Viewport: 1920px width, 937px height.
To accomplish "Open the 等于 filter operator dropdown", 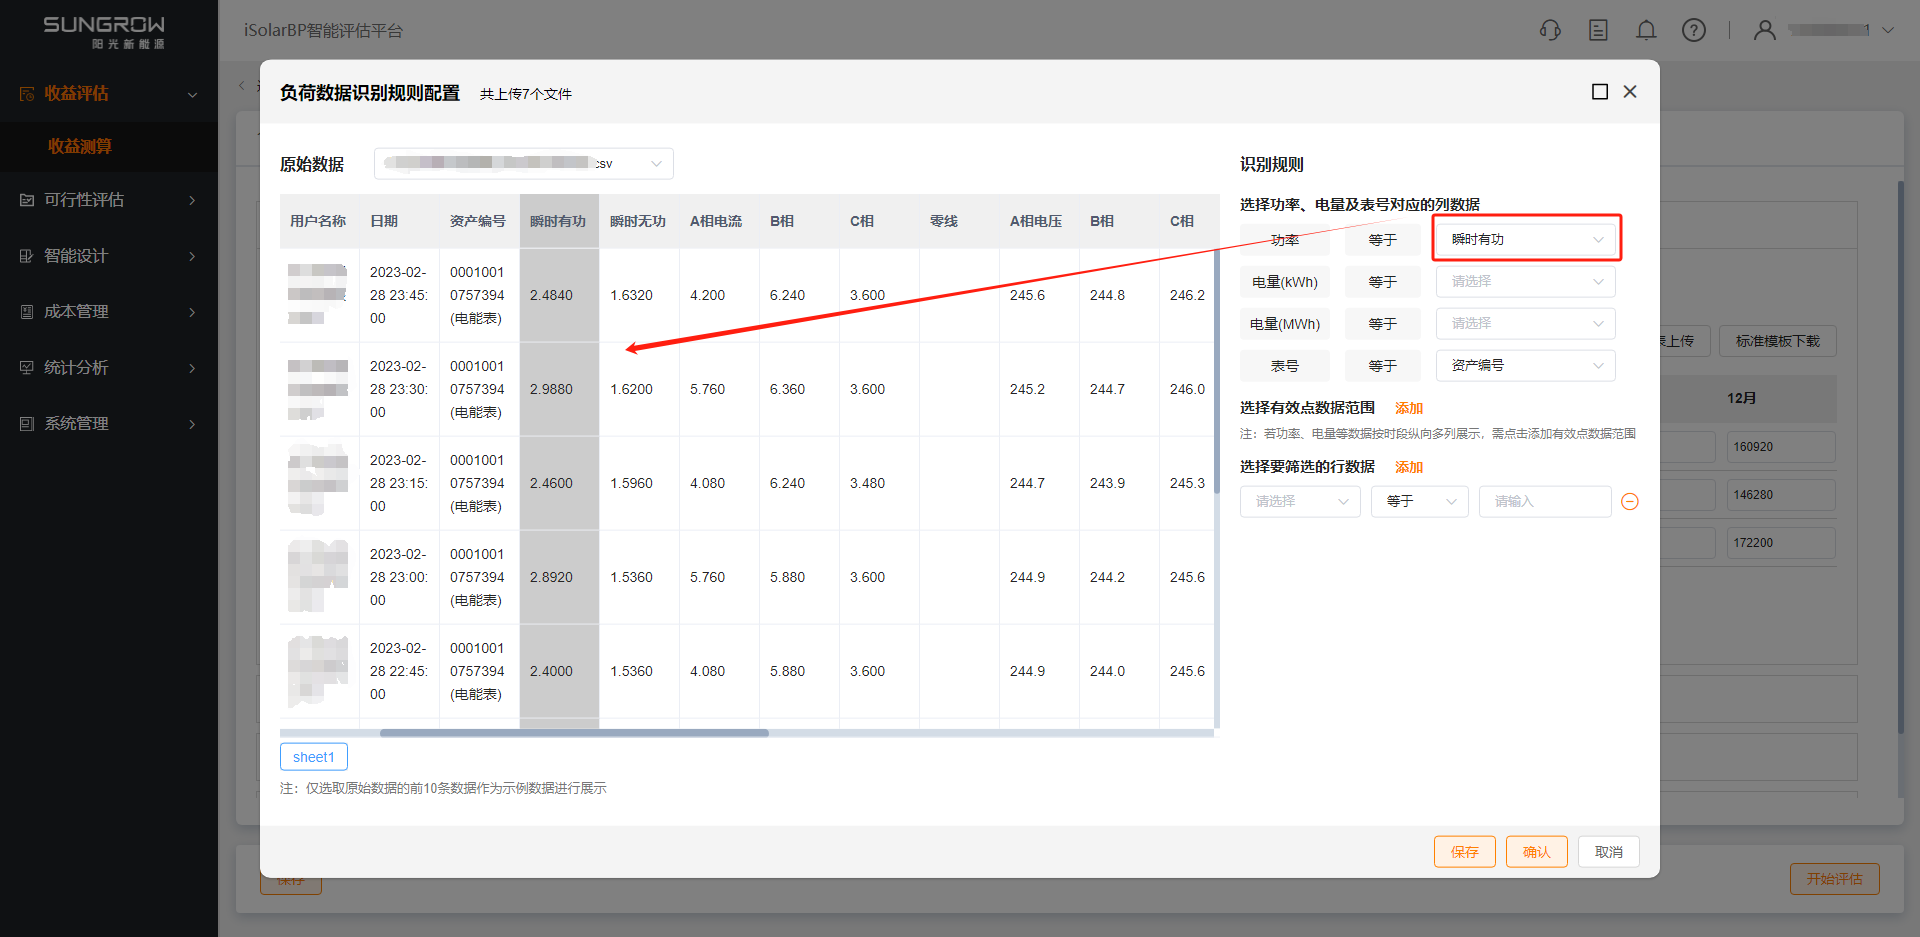I will coord(1419,502).
